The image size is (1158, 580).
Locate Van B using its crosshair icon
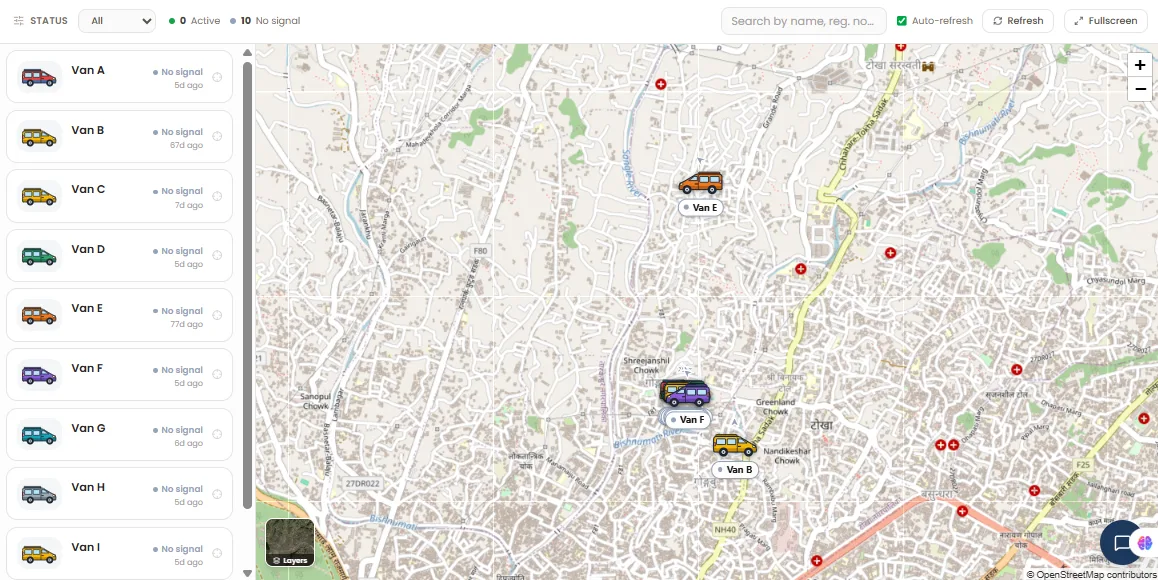[x=217, y=137]
